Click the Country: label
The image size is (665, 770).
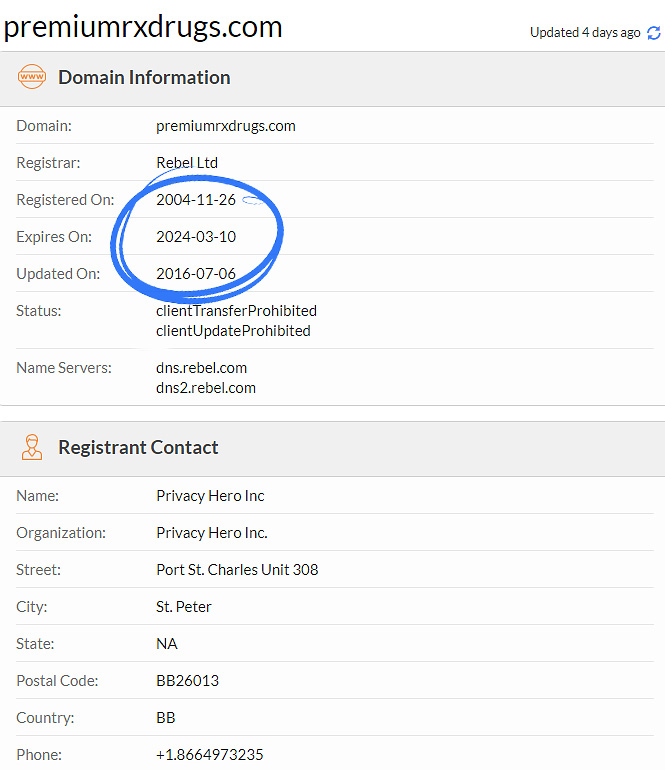coord(45,718)
